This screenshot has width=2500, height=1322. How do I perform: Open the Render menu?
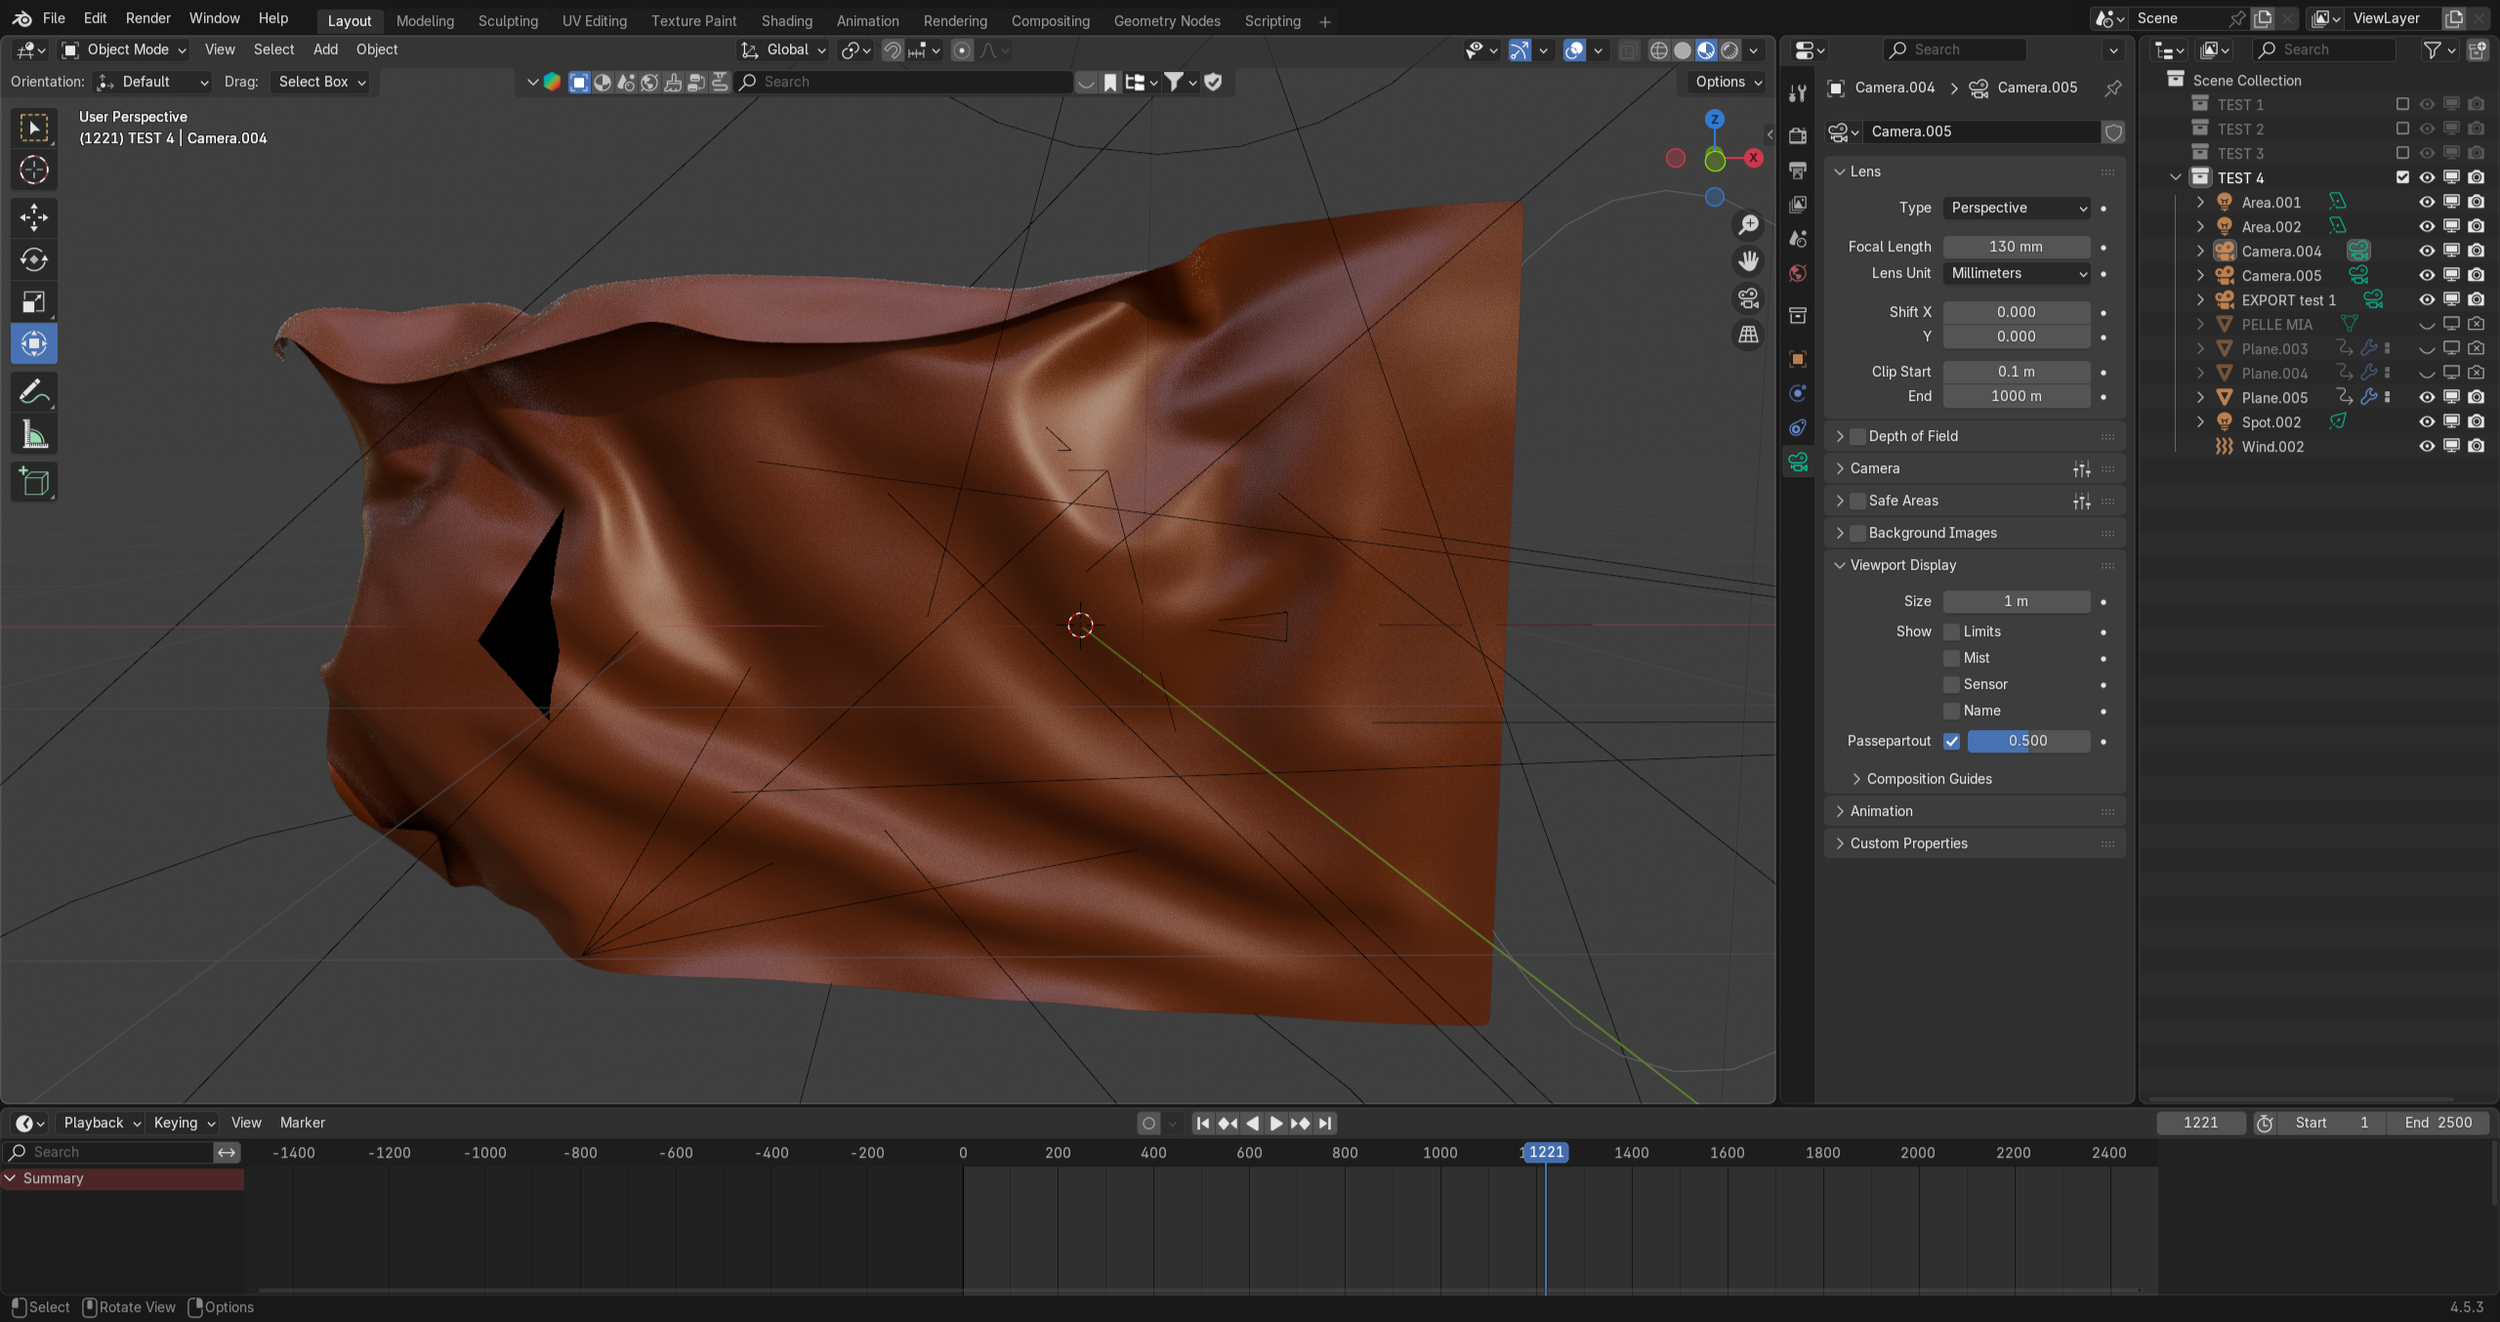pyautogui.click(x=148, y=18)
